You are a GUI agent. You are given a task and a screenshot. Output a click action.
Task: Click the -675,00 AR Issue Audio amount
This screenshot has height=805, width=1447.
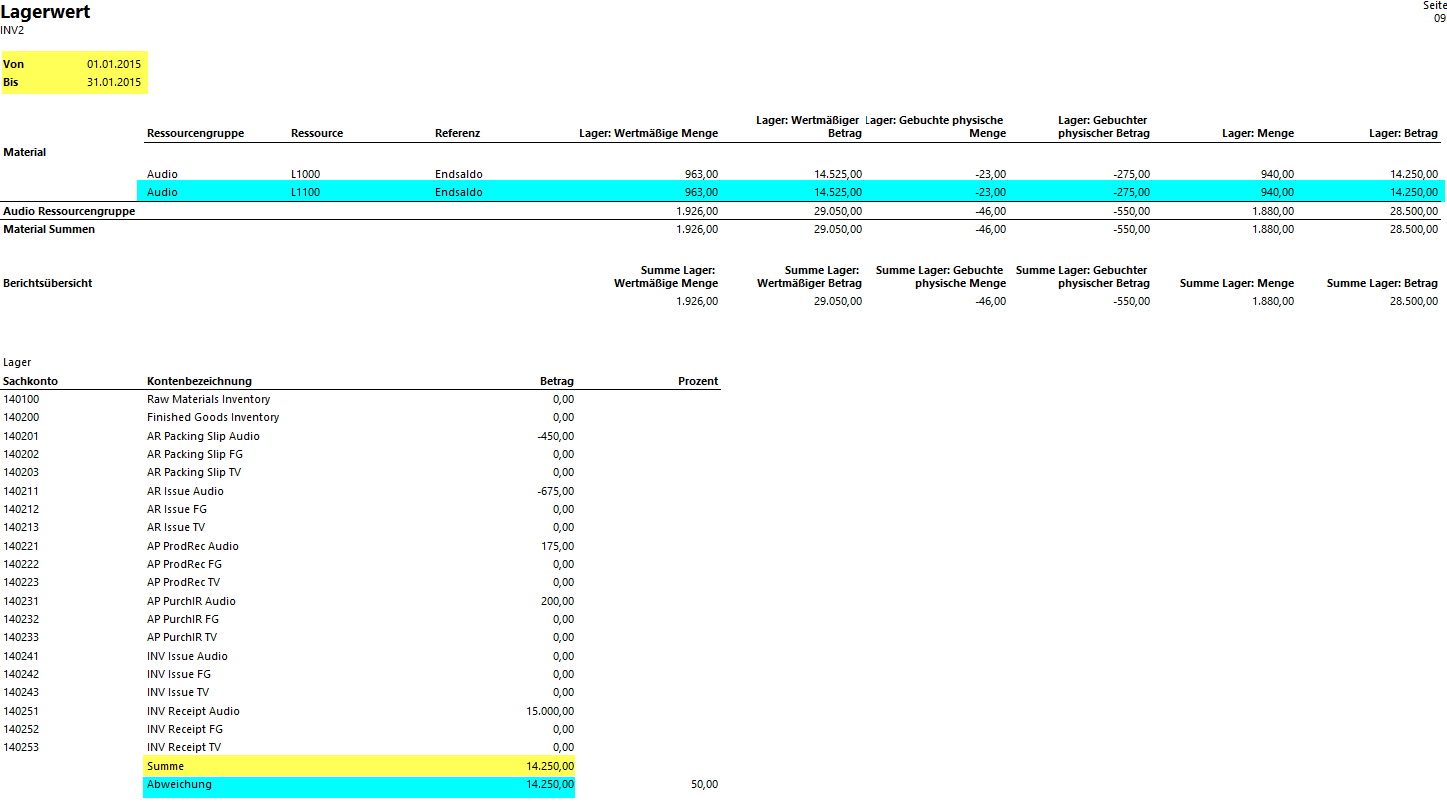click(555, 491)
